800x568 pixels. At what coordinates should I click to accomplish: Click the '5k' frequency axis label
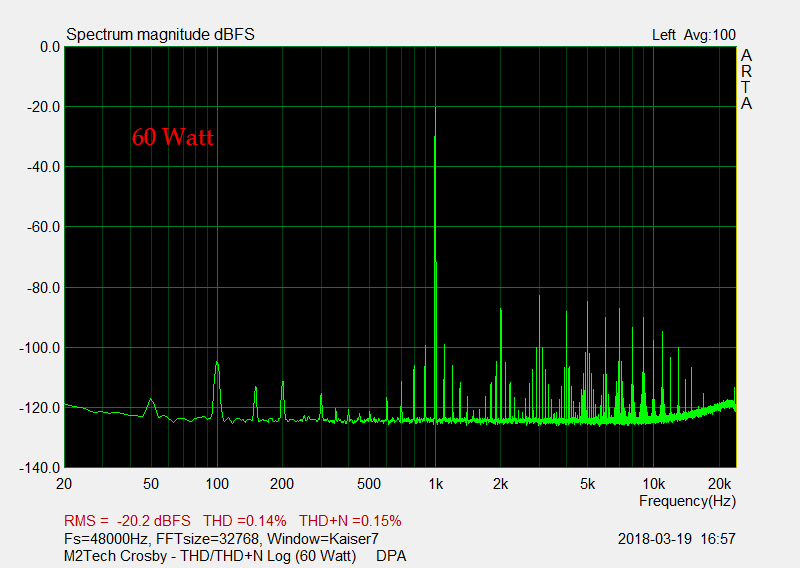coord(587,484)
